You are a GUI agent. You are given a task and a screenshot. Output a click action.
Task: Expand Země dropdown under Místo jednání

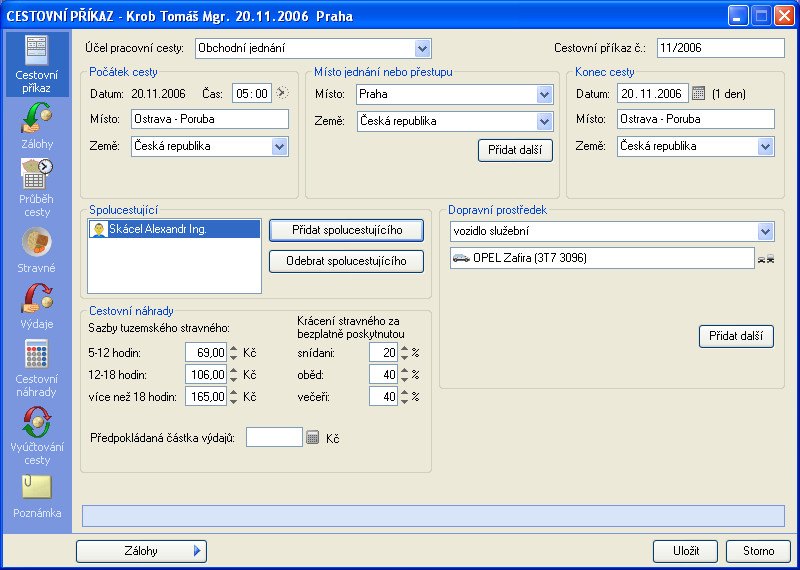coord(544,121)
